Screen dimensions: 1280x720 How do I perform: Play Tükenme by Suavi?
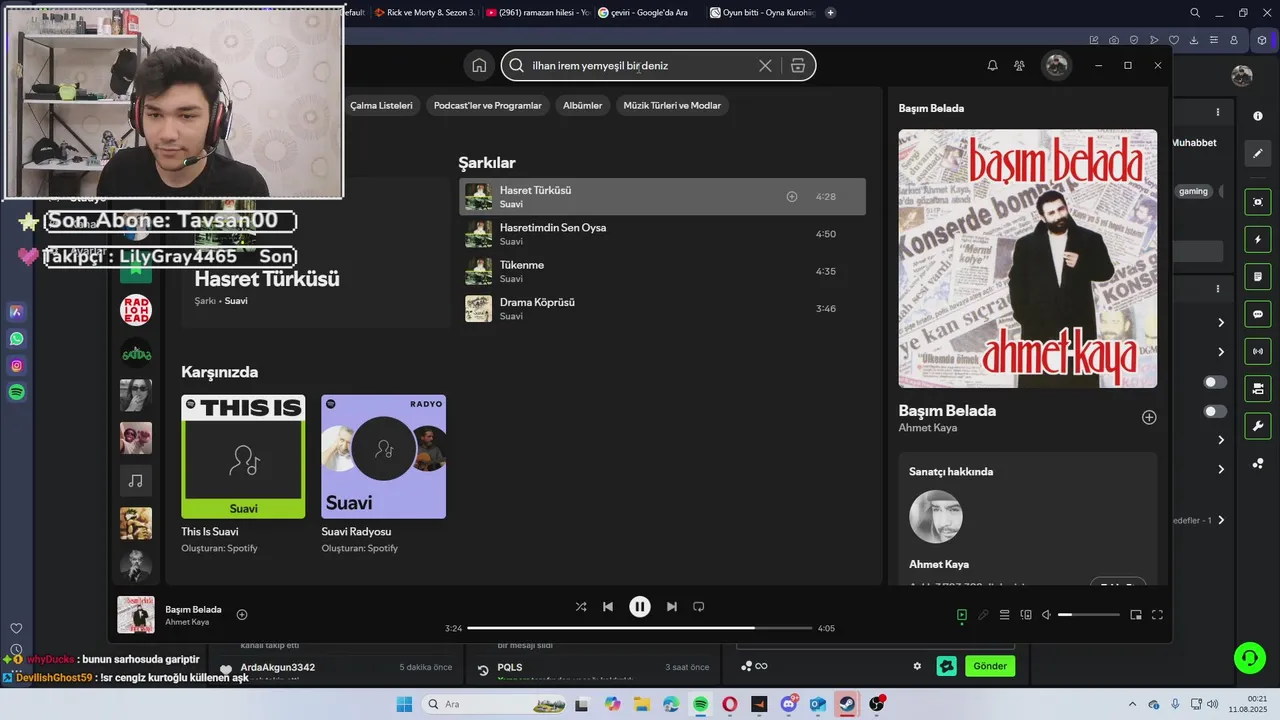tap(662, 271)
